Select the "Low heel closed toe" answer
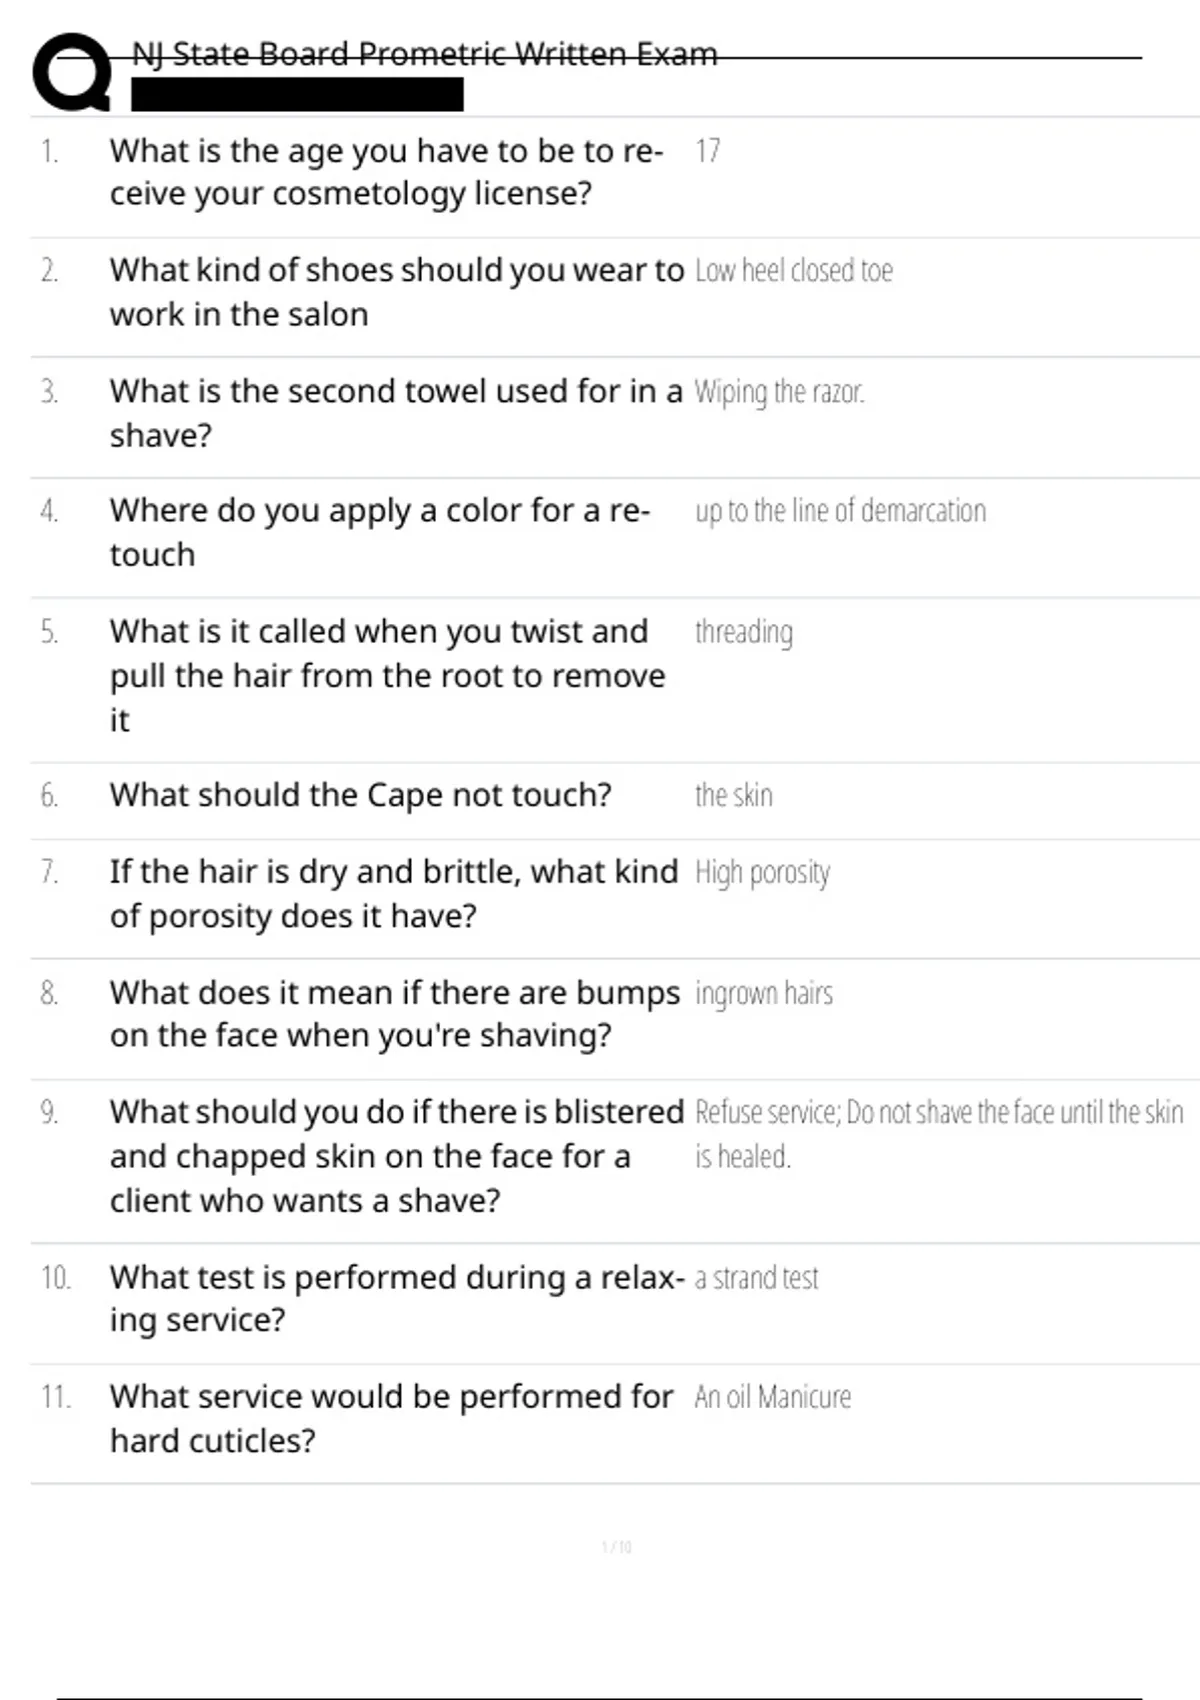 [x=793, y=271]
